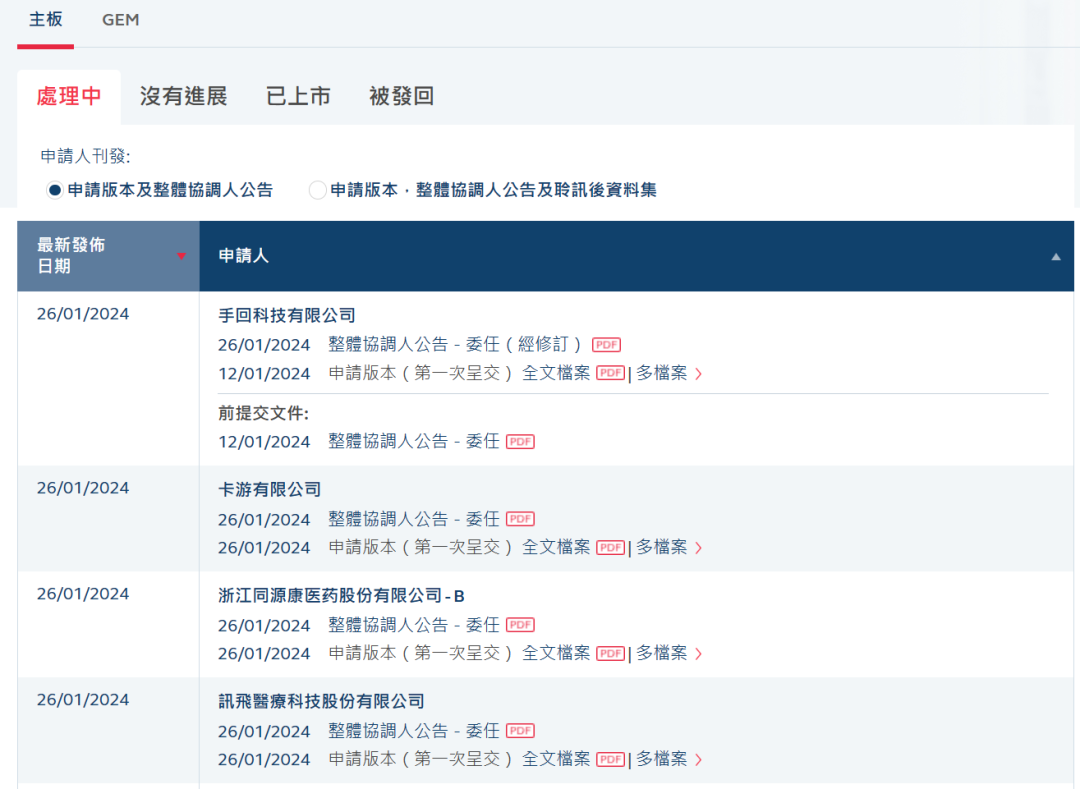Sort by 申請人 column arrow
This screenshot has width=1080, height=789.
click(1055, 257)
